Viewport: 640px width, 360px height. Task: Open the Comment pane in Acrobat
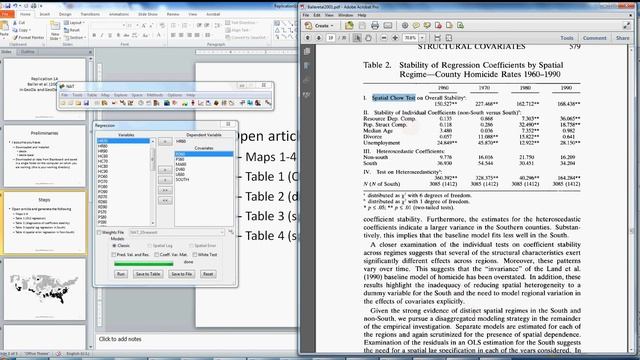click(x=594, y=38)
